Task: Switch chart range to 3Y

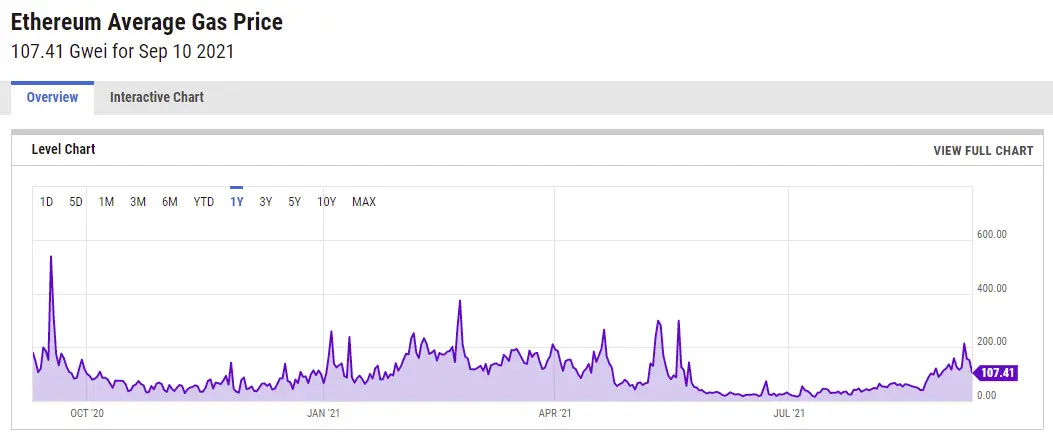Action: 265,201
